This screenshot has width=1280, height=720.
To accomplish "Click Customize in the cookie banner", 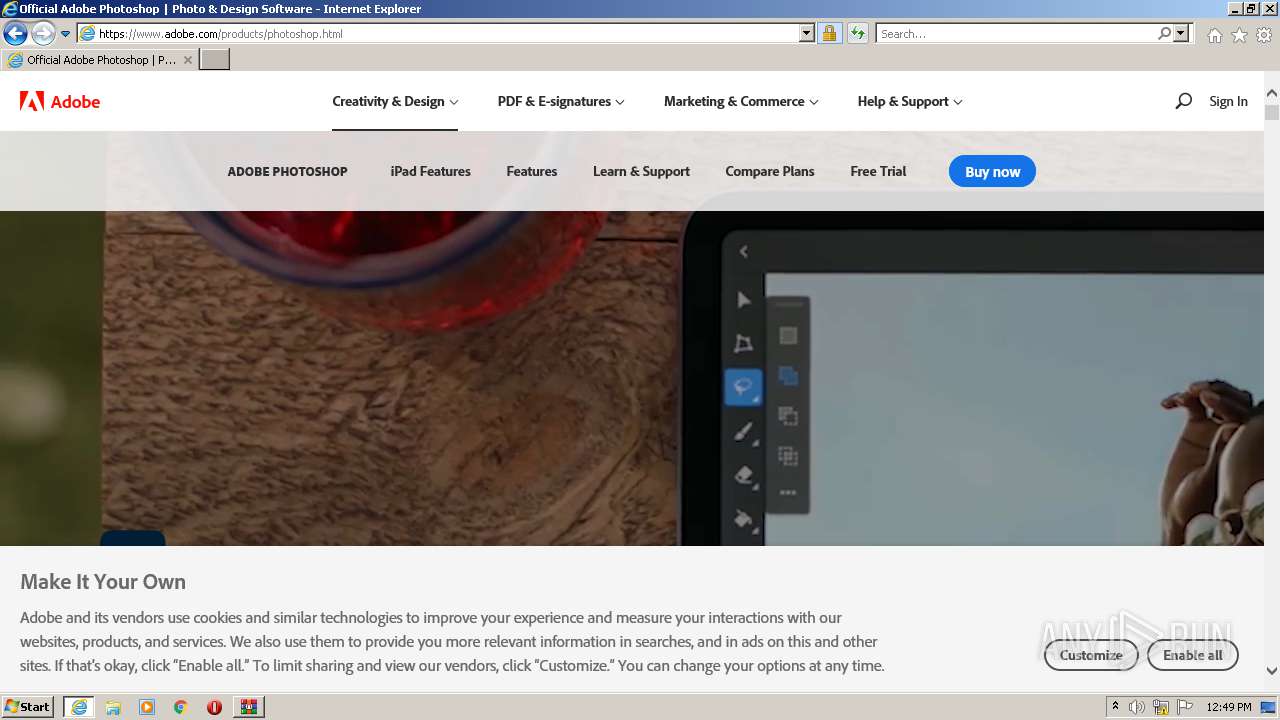I will 1091,655.
